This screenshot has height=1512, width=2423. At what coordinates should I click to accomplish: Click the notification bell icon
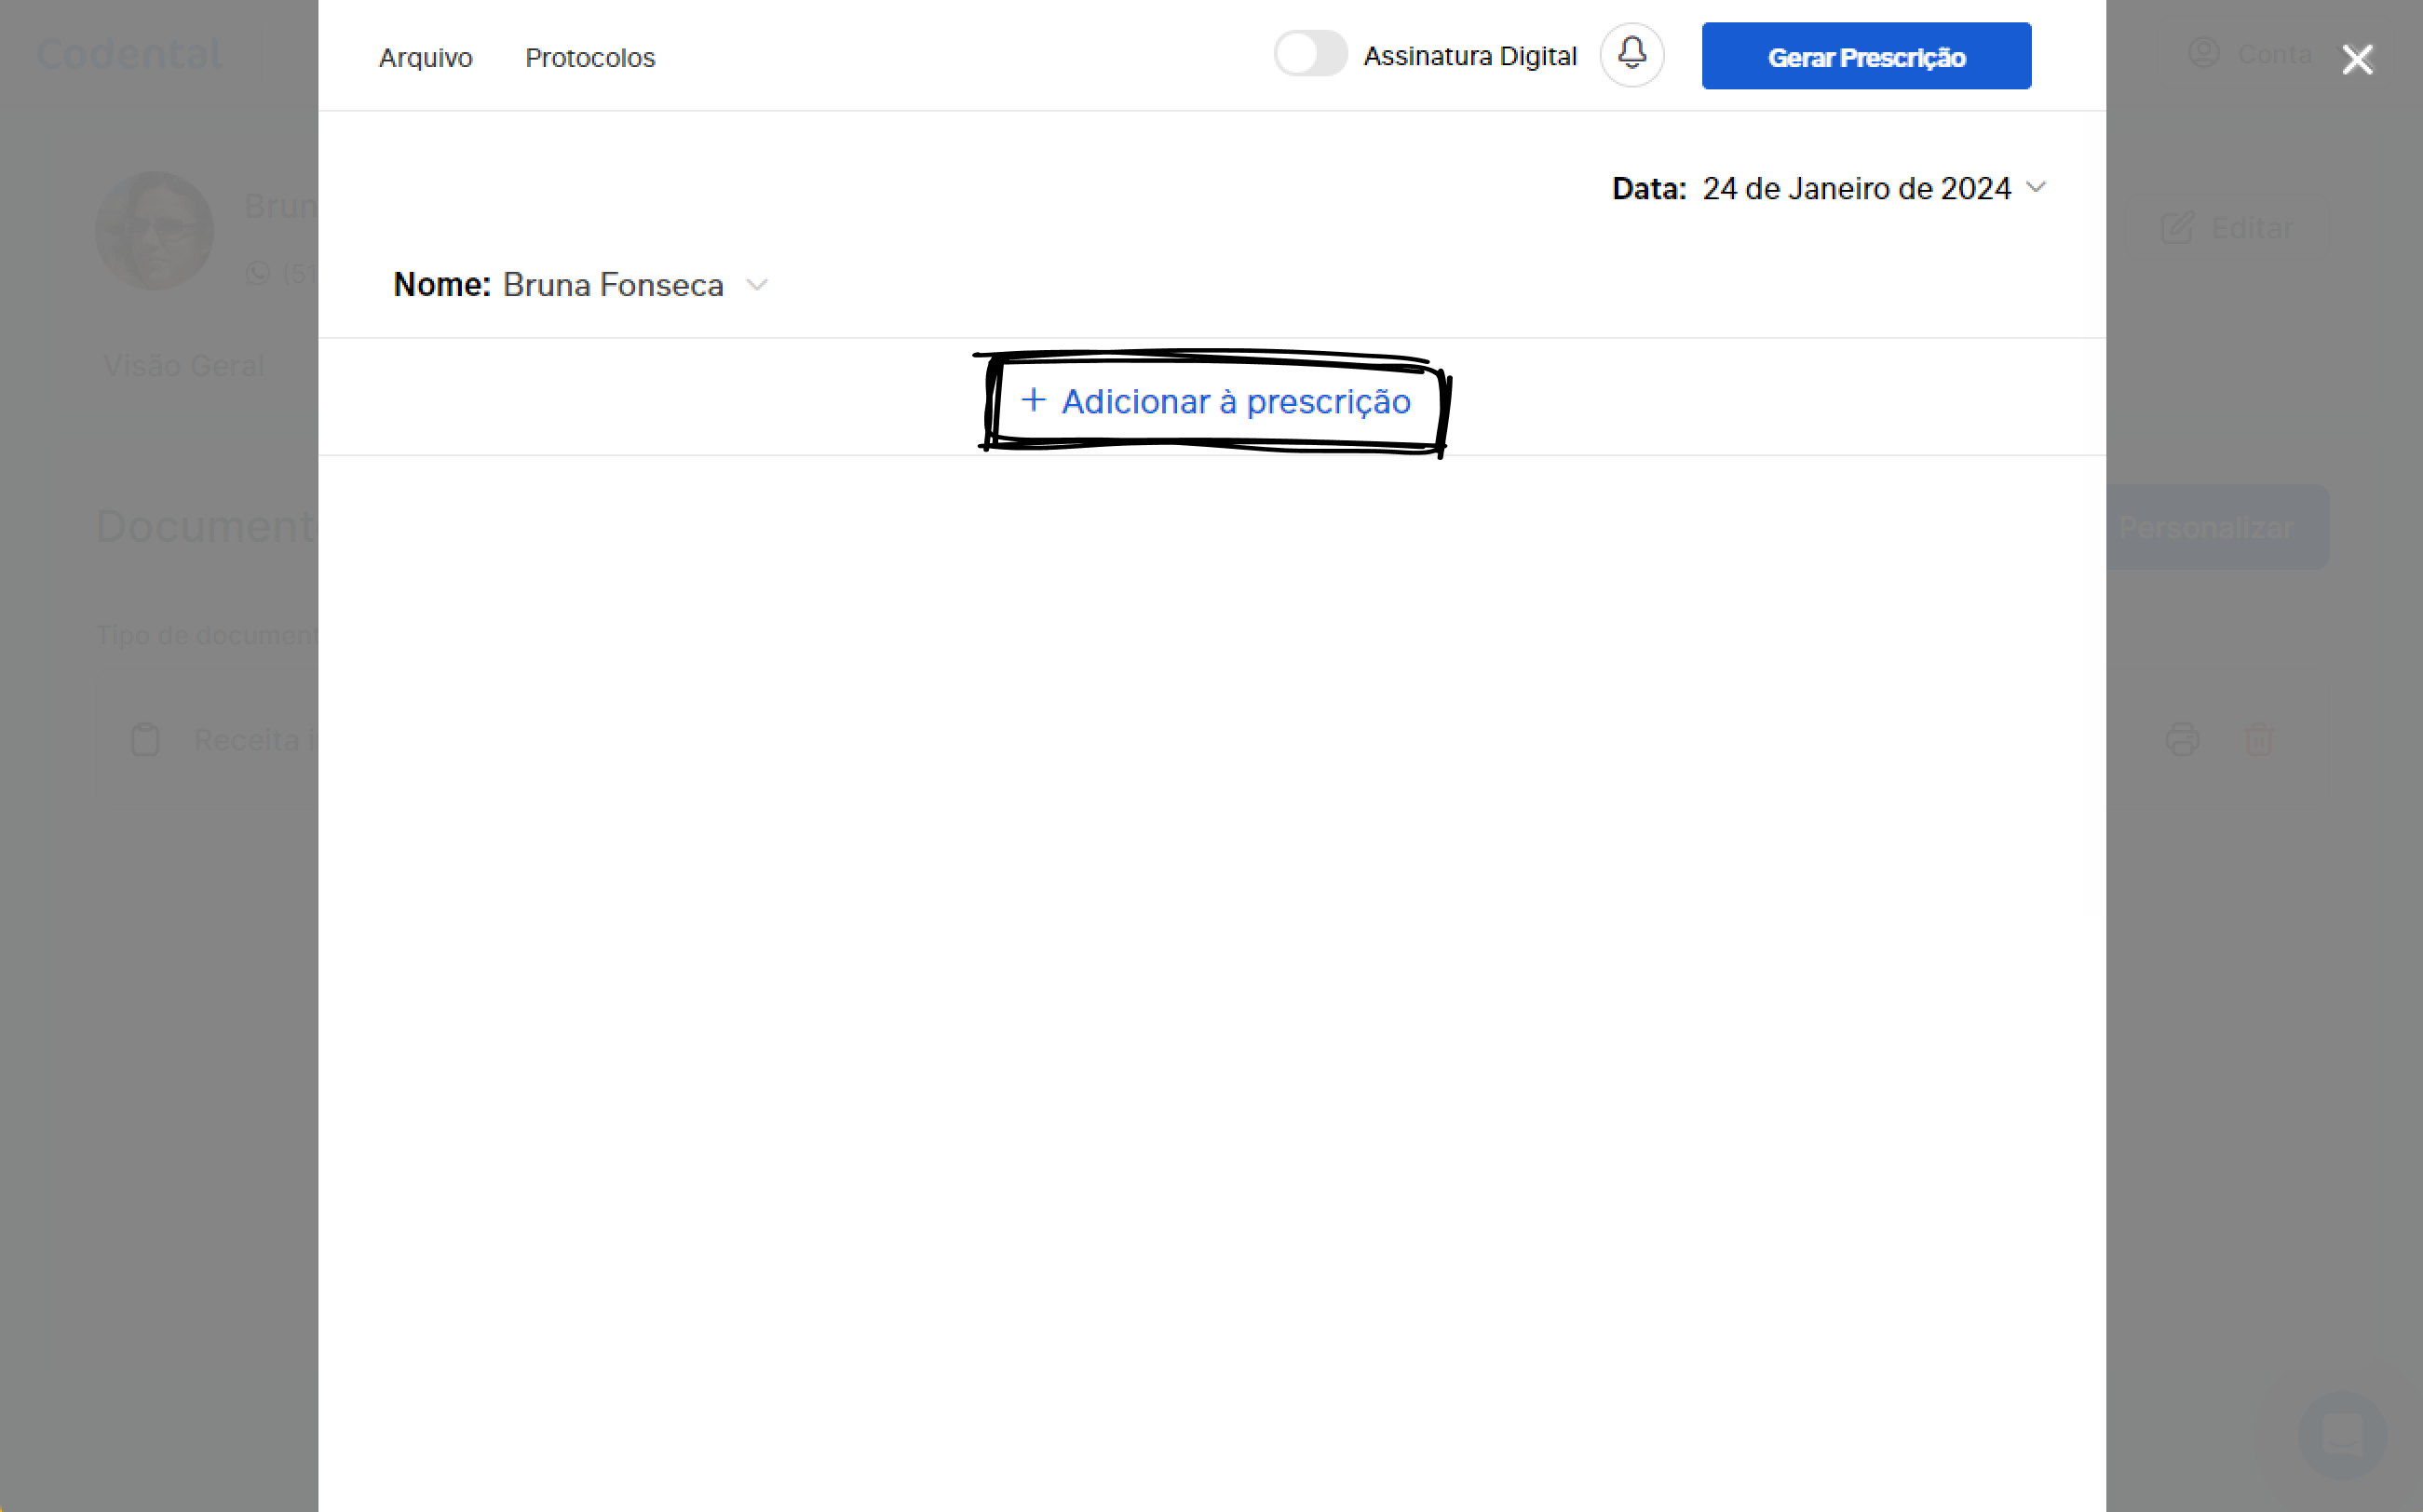click(1631, 55)
